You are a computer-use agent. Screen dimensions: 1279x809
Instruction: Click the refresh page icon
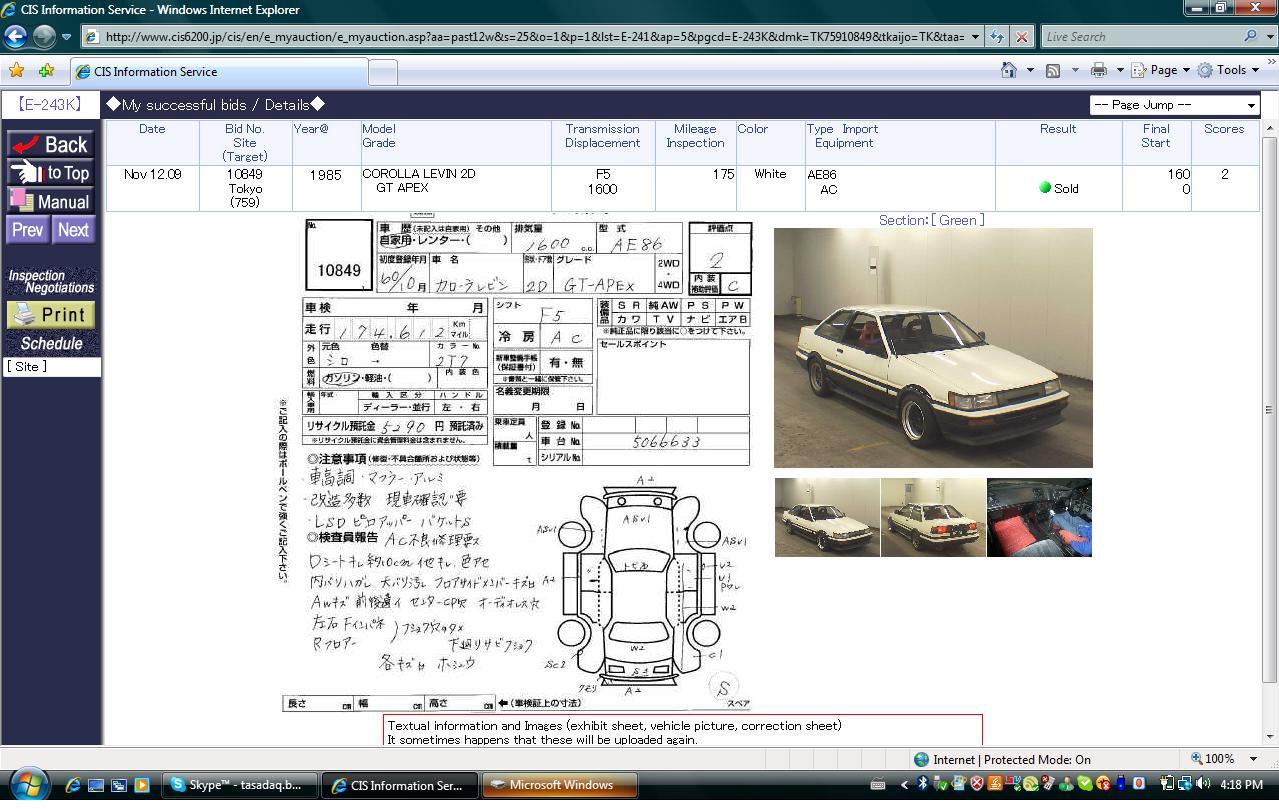[x=997, y=37]
